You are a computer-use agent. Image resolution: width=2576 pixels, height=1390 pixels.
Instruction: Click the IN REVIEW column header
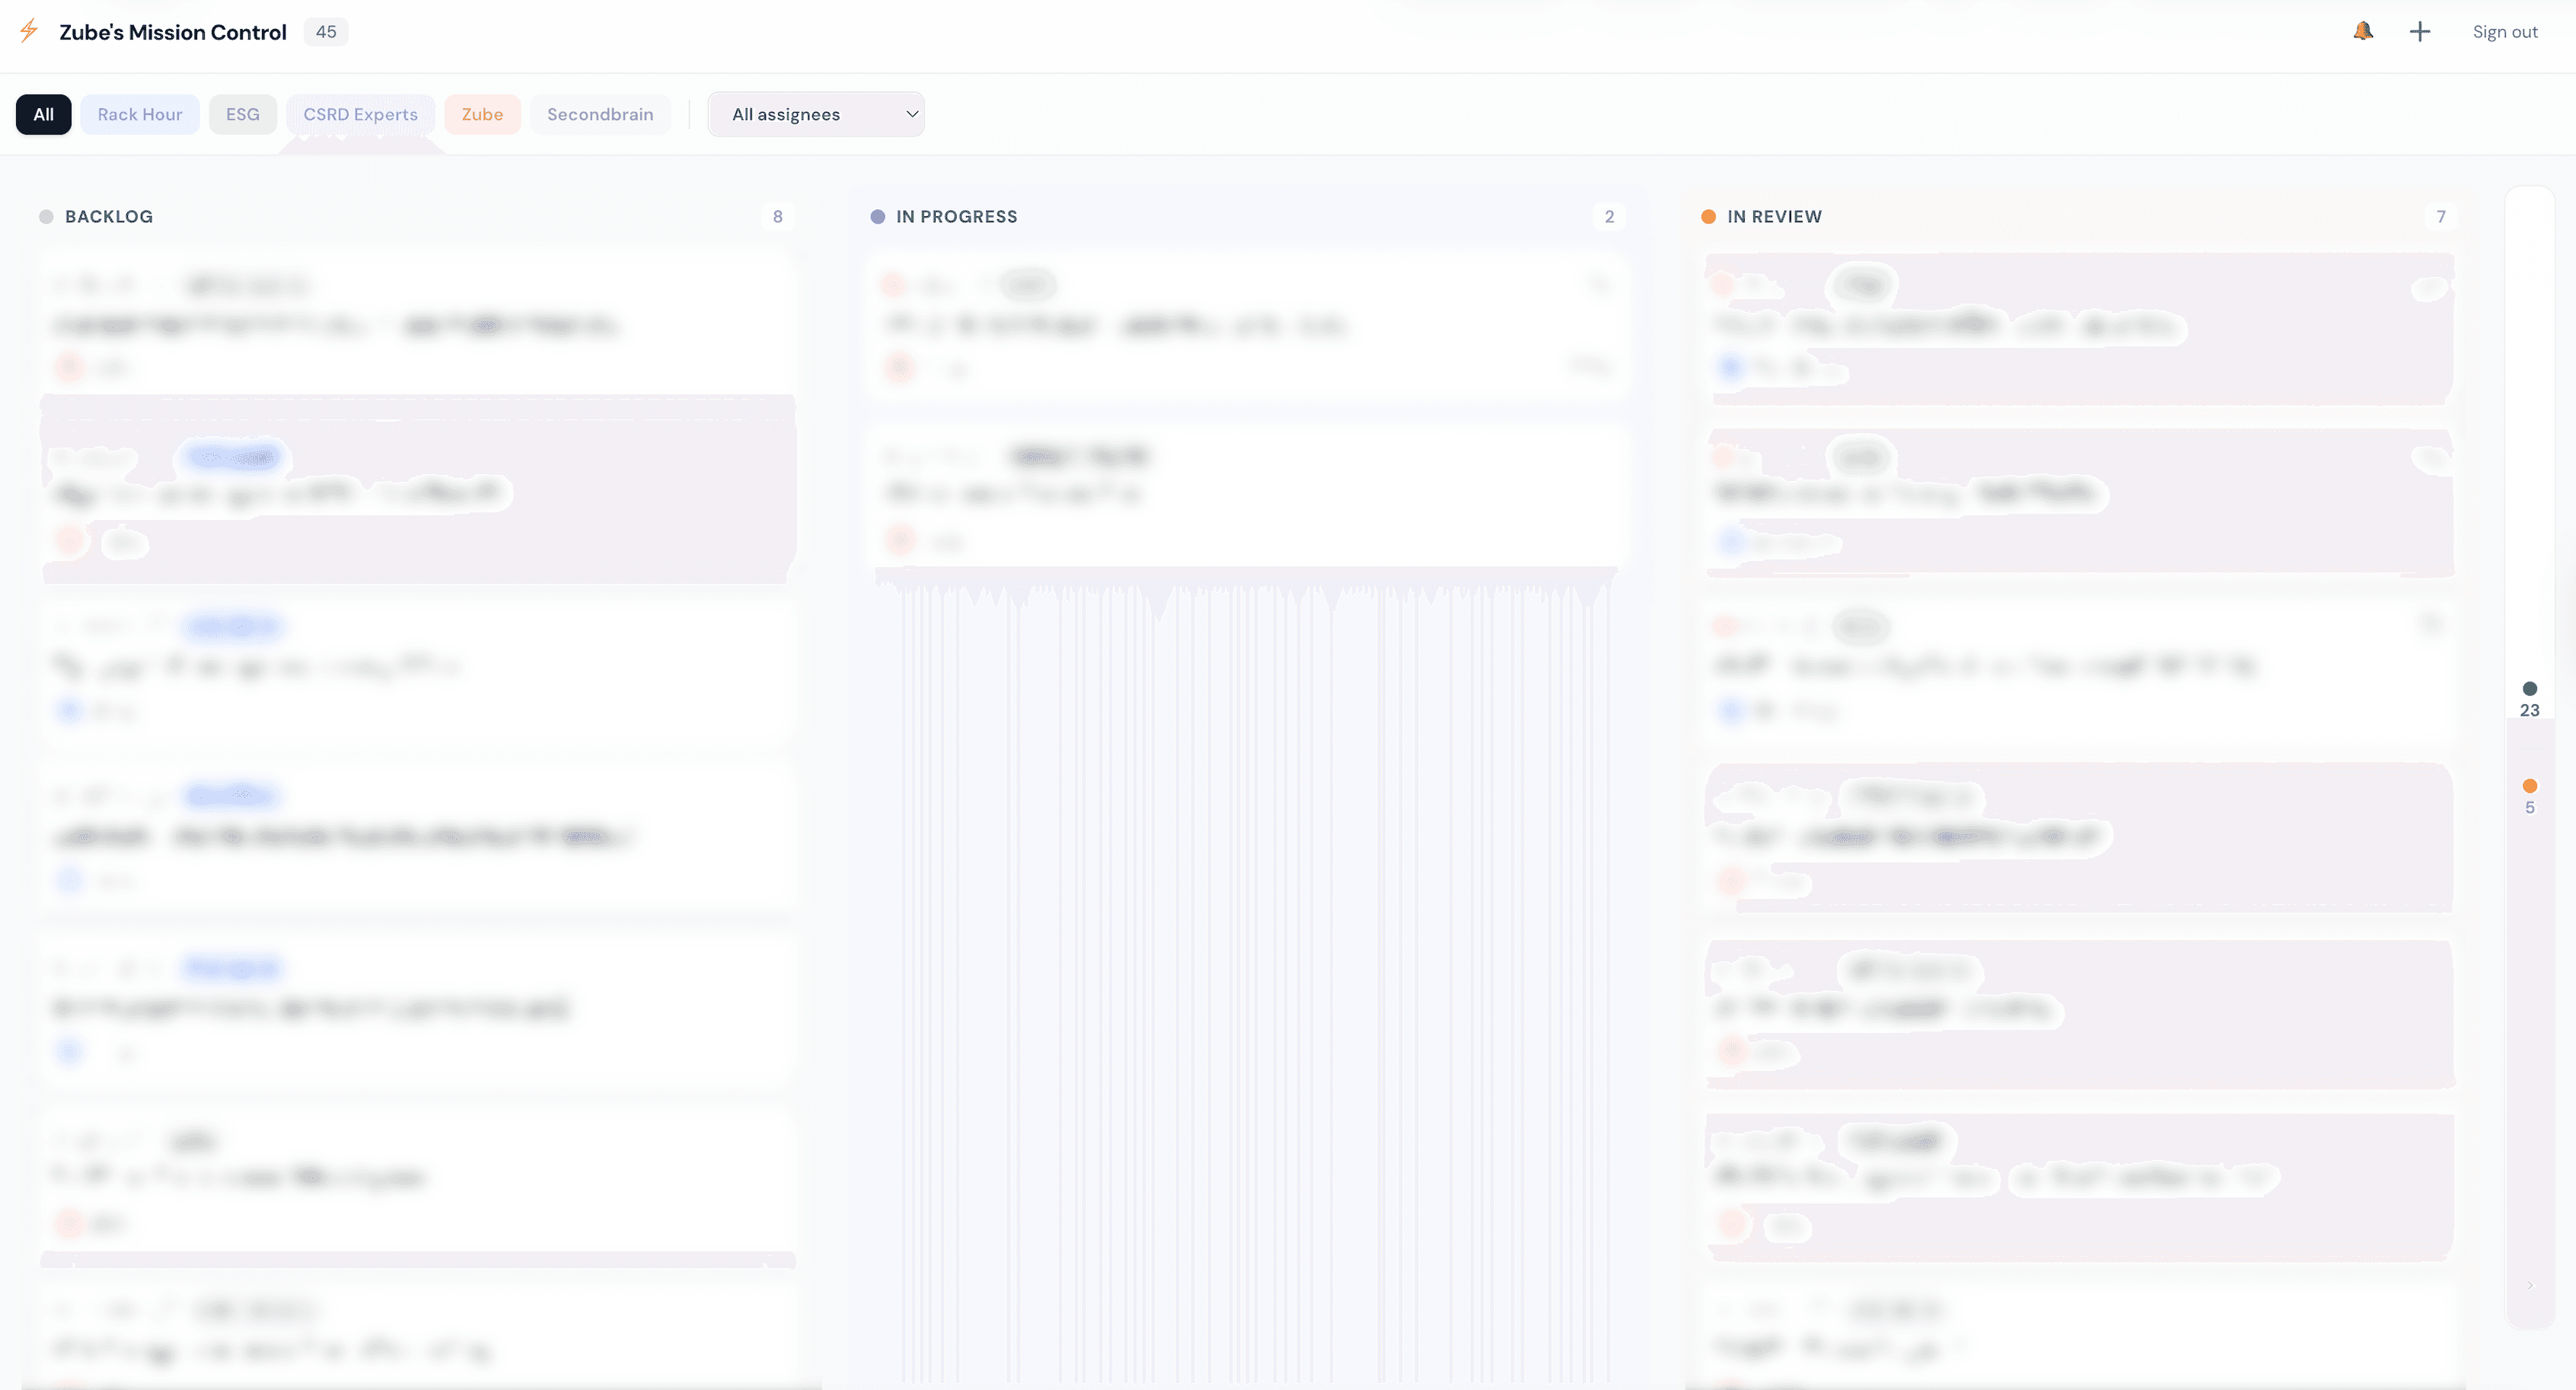[1774, 217]
